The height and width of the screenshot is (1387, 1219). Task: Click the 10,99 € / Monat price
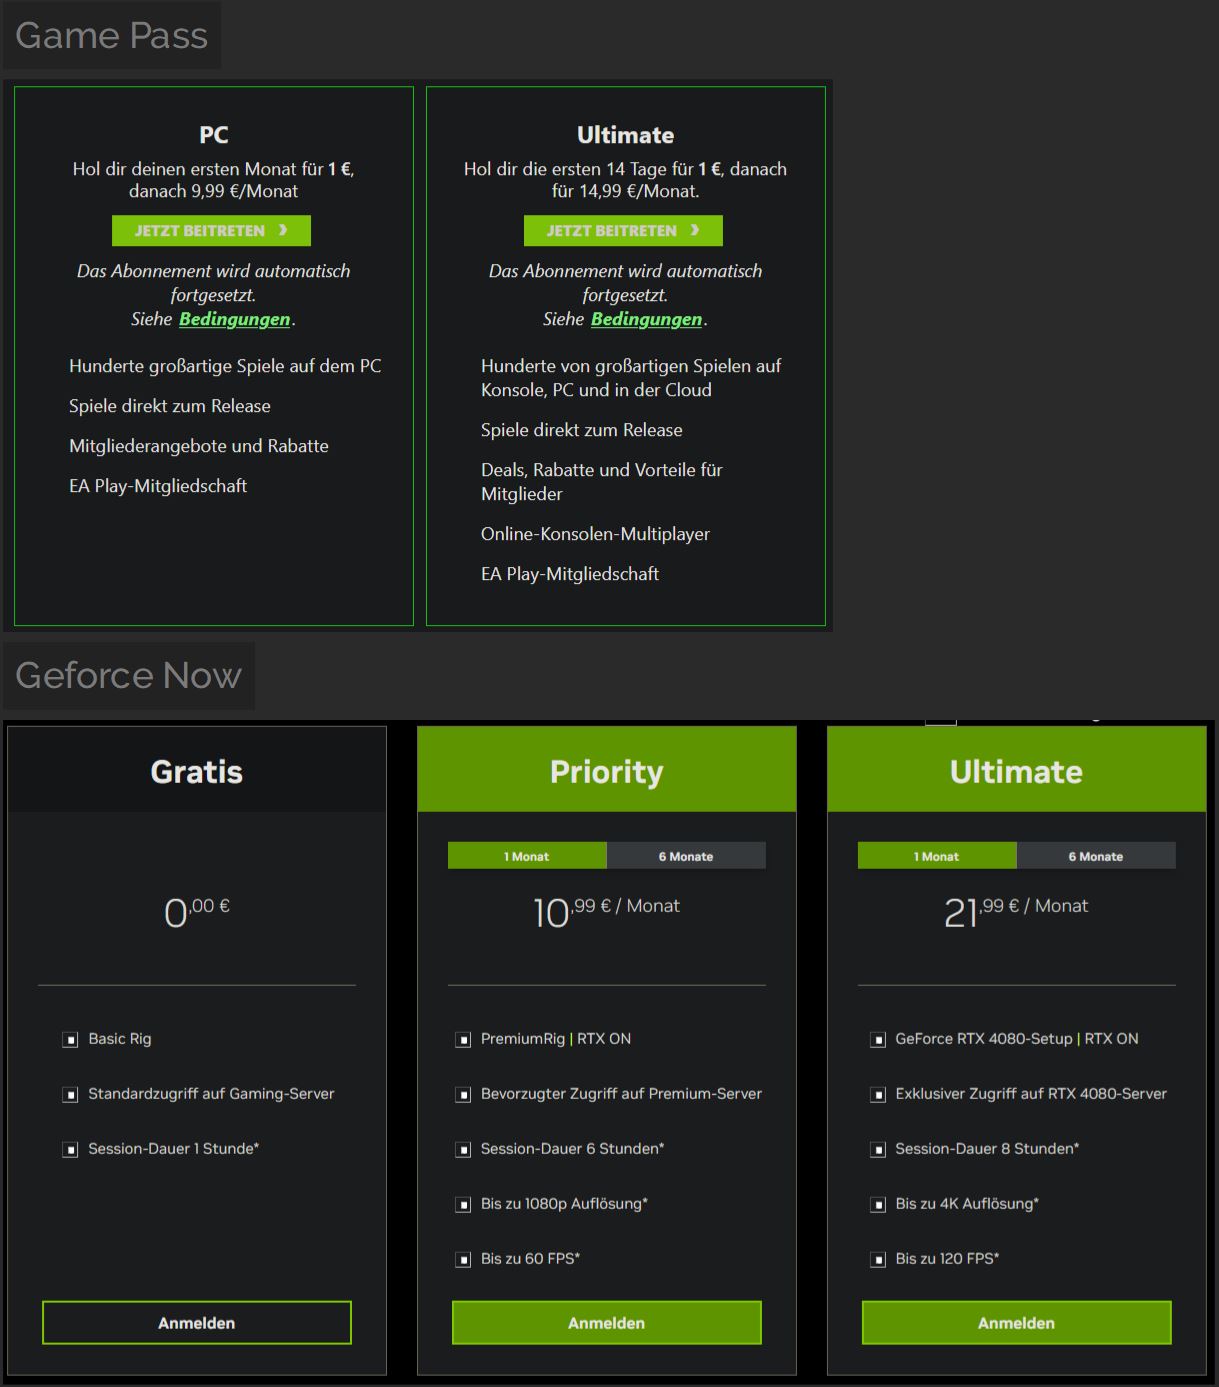click(607, 911)
